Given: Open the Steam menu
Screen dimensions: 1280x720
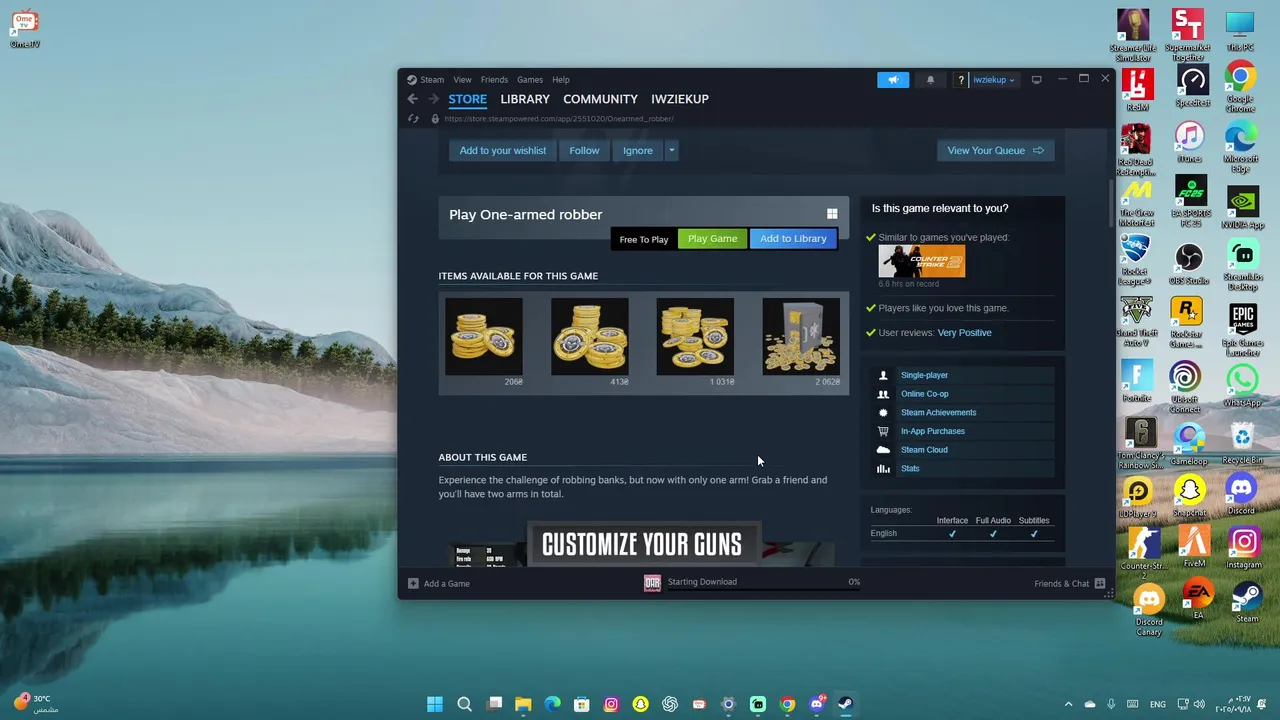Looking at the screenshot, I should [432, 80].
